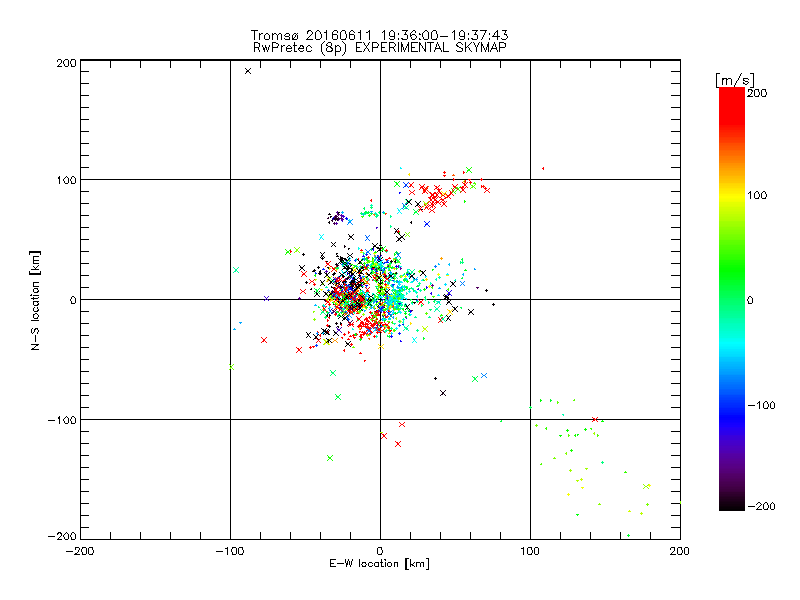Click the y-axis tick label '-100'
The height and width of the screenshot is (600, 800).
pyautogui.click(x=62, y=420)
